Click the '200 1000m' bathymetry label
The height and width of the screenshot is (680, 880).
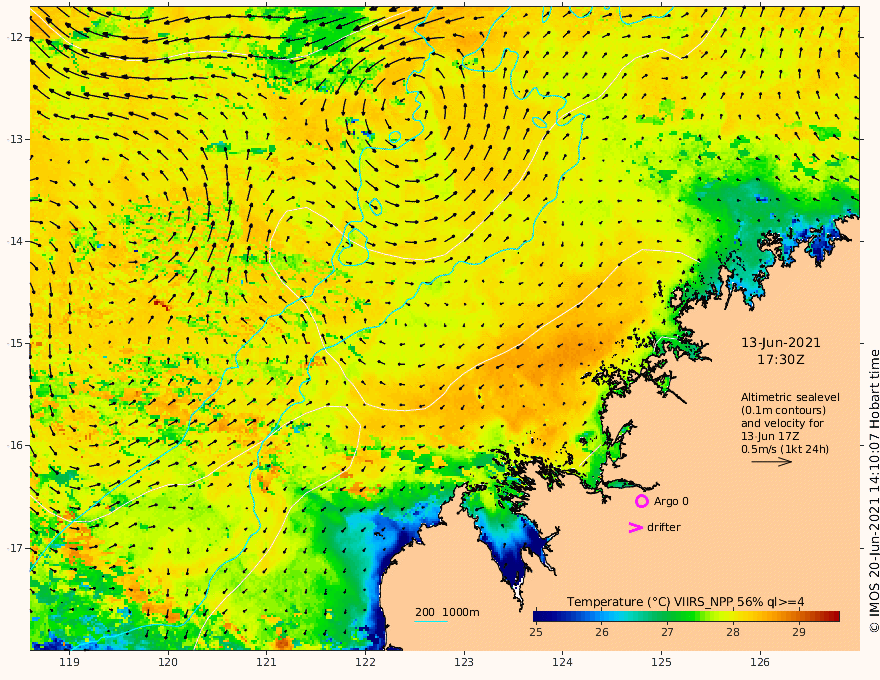tap(447, 612)
